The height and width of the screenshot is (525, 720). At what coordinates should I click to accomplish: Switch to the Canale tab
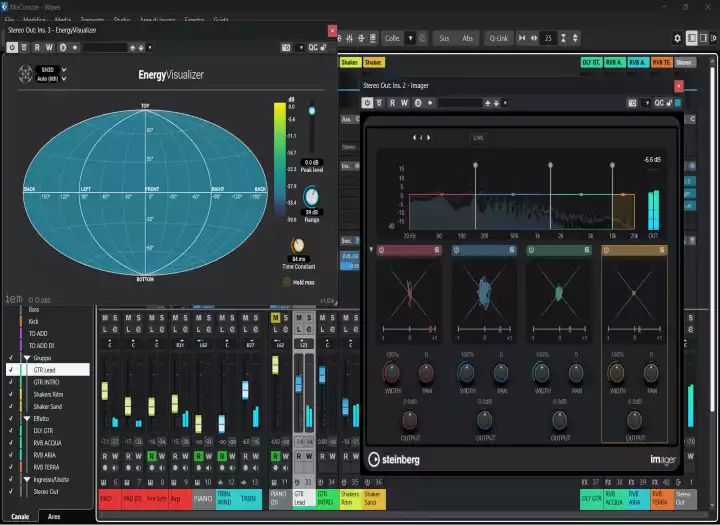point(19,515)
